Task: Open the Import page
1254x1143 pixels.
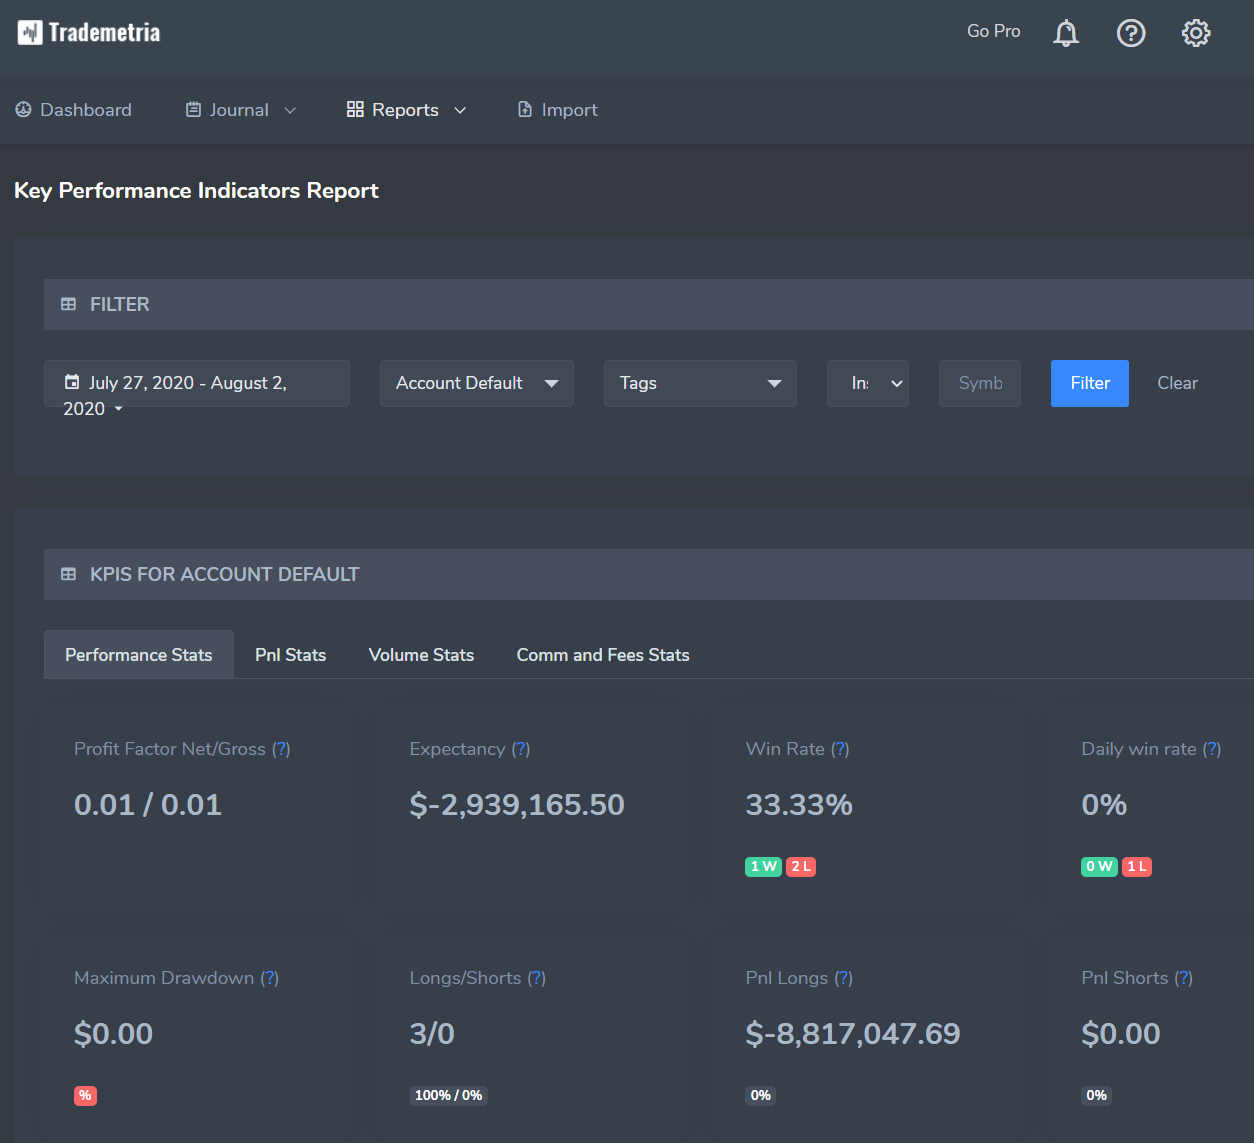Action: [557, 110]
